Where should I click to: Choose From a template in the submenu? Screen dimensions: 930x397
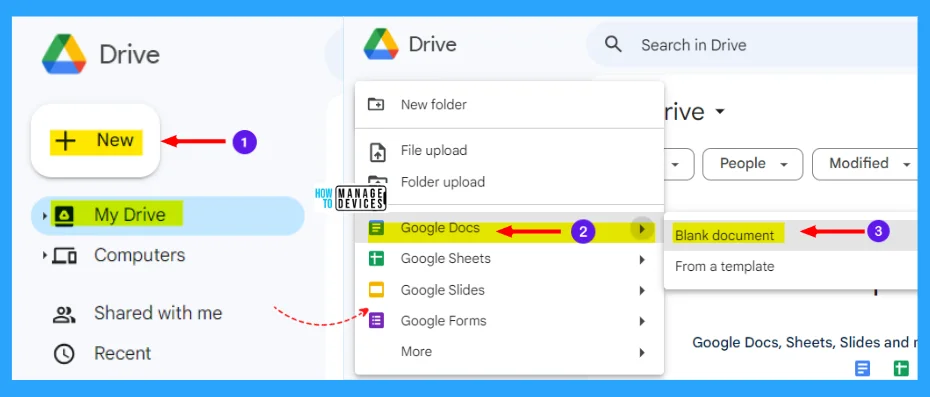tap(791, 266)
